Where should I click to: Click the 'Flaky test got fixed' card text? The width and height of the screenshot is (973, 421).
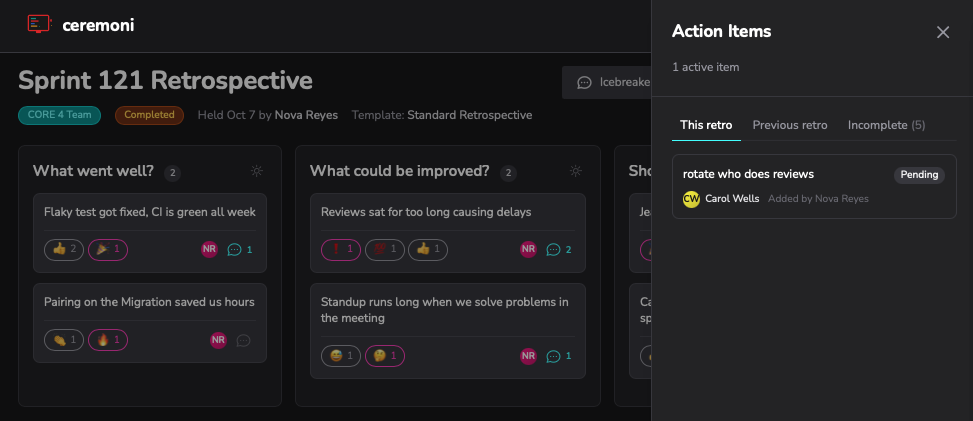tap(150, 212)
